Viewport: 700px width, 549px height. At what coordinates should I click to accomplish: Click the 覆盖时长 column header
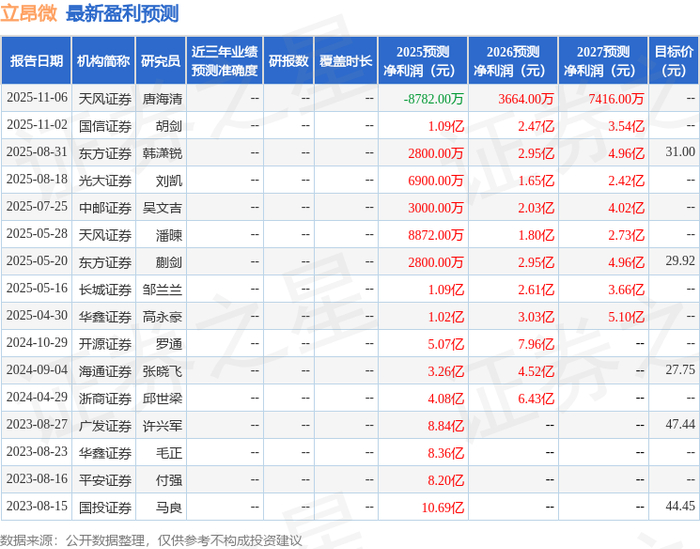point(346,61)
